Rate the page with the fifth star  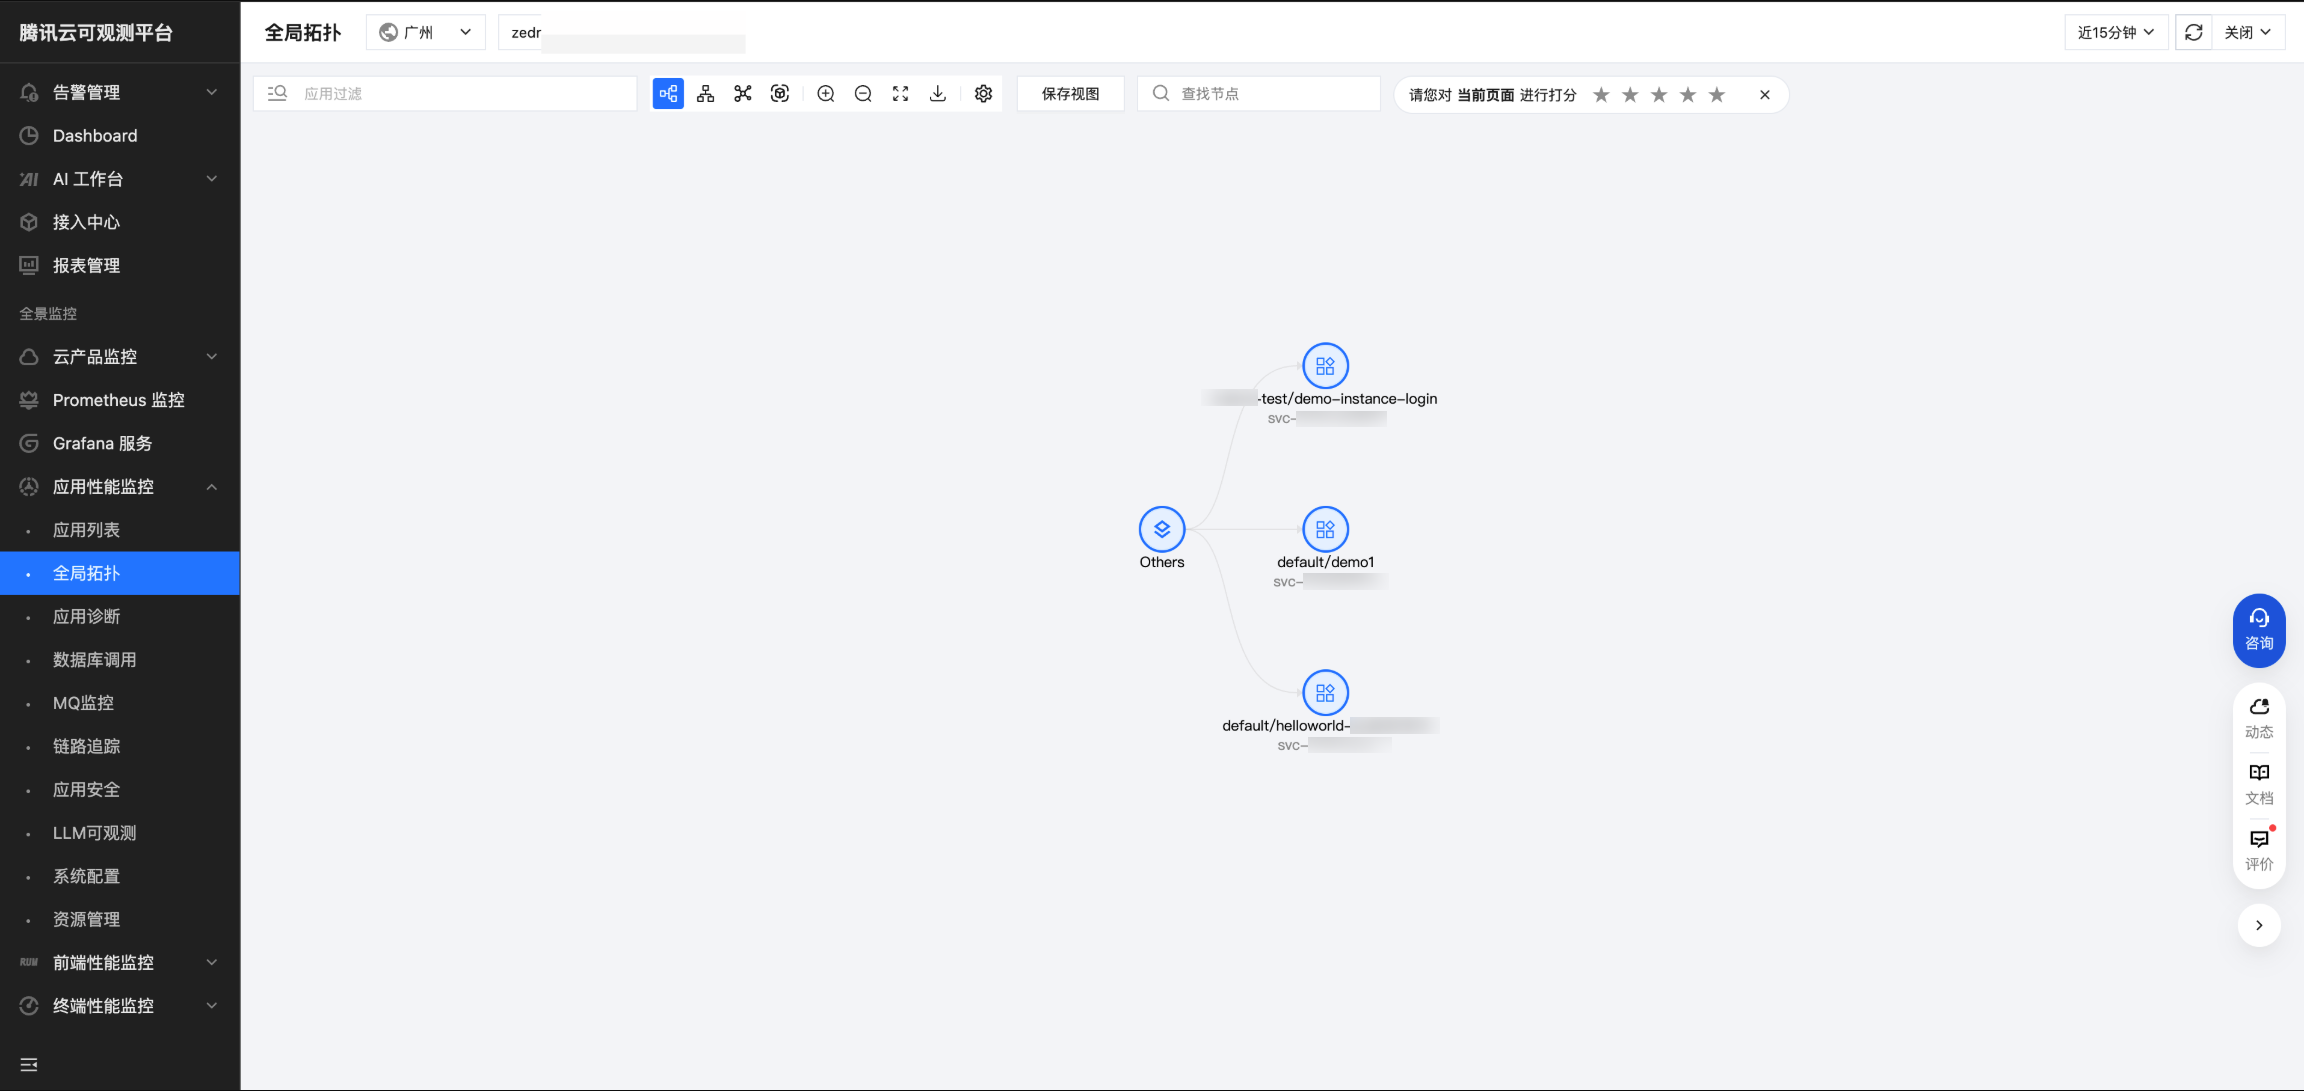tap(1717, 94)
